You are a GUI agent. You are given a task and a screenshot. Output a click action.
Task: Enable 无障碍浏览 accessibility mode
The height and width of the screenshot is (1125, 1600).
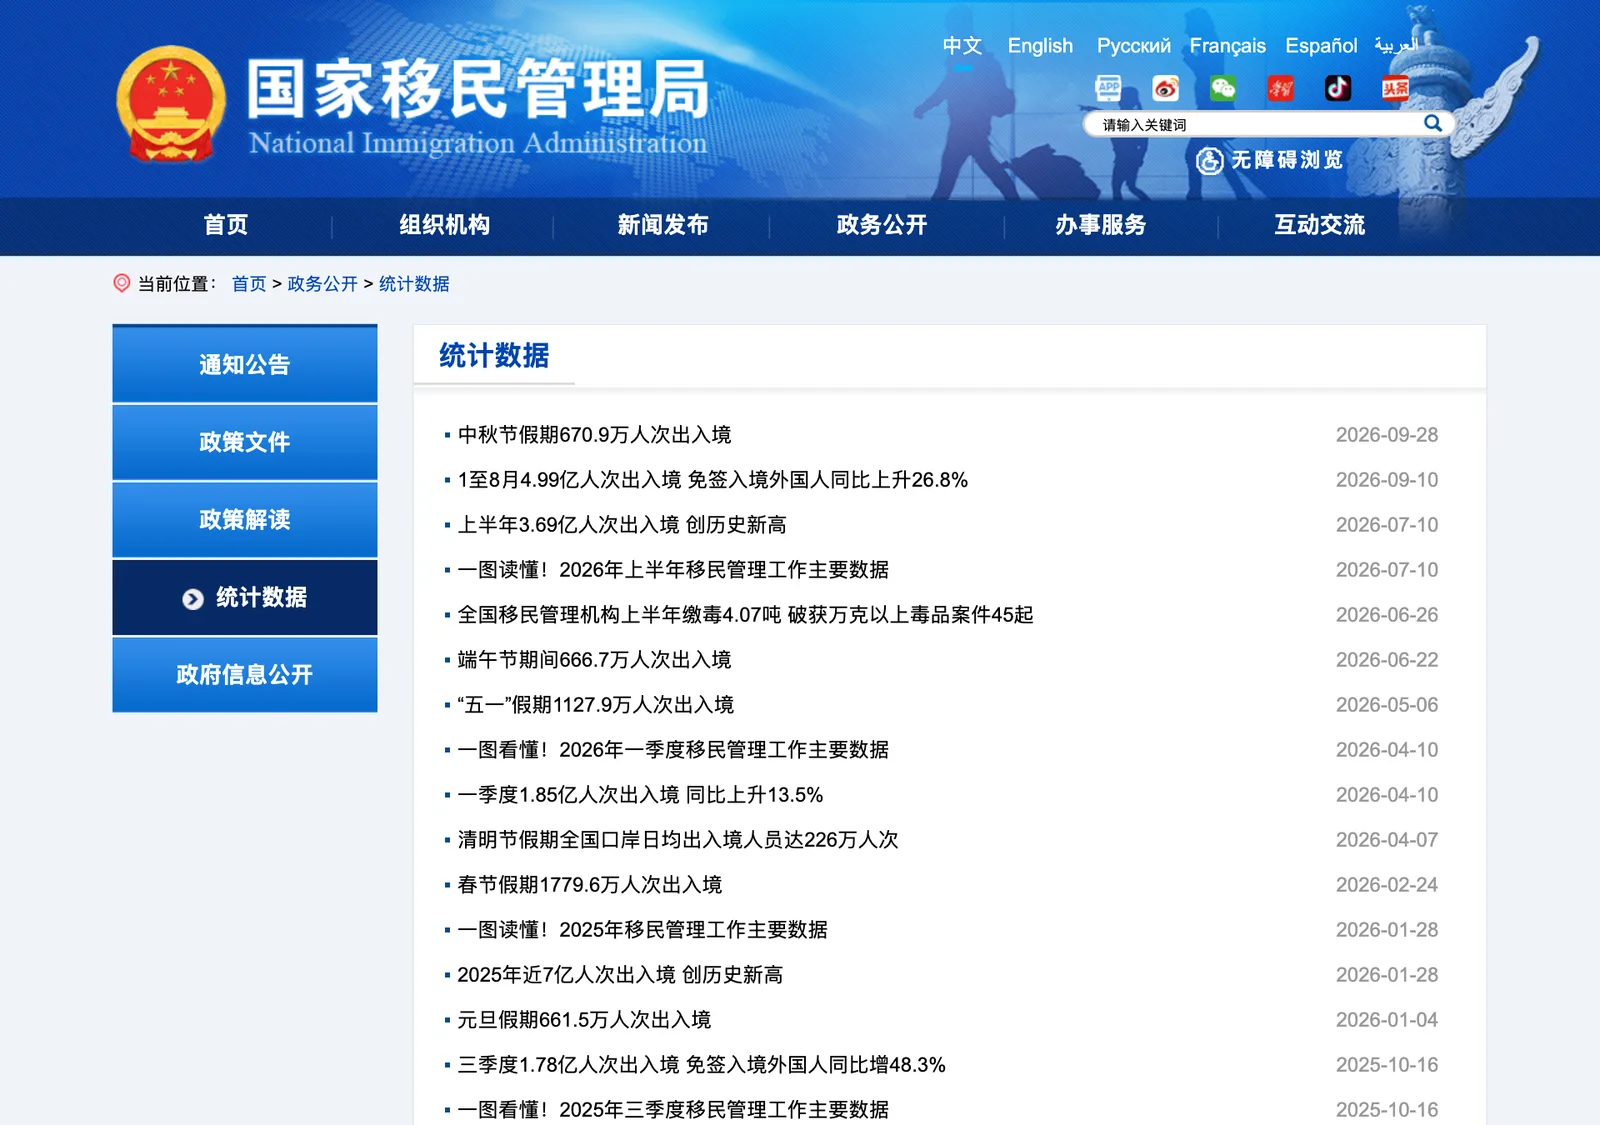click(x=1270, y=160)
